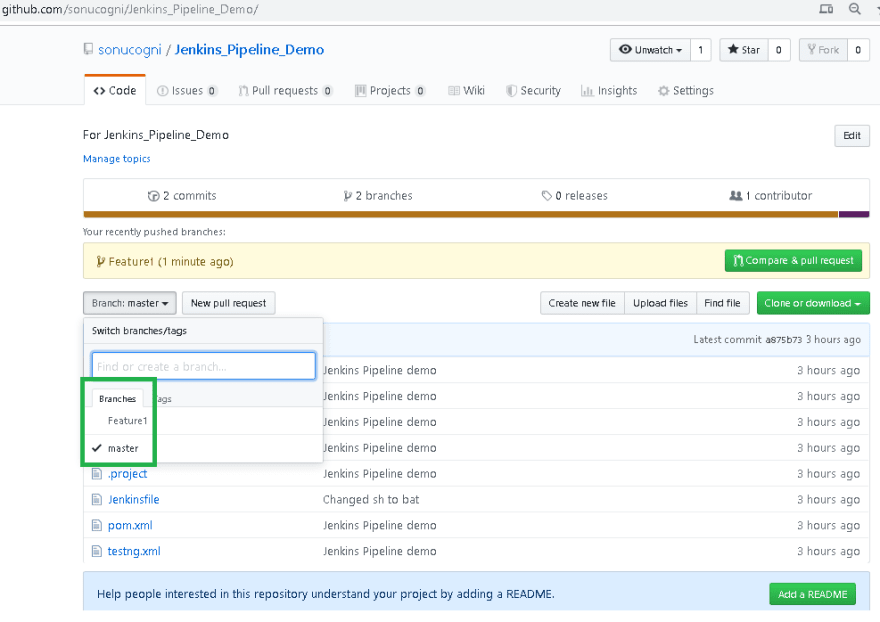Image resolution: width=880 pixels, height=622 pixels.
Task: Open the 2 branches link
Action: pos(378,196)
